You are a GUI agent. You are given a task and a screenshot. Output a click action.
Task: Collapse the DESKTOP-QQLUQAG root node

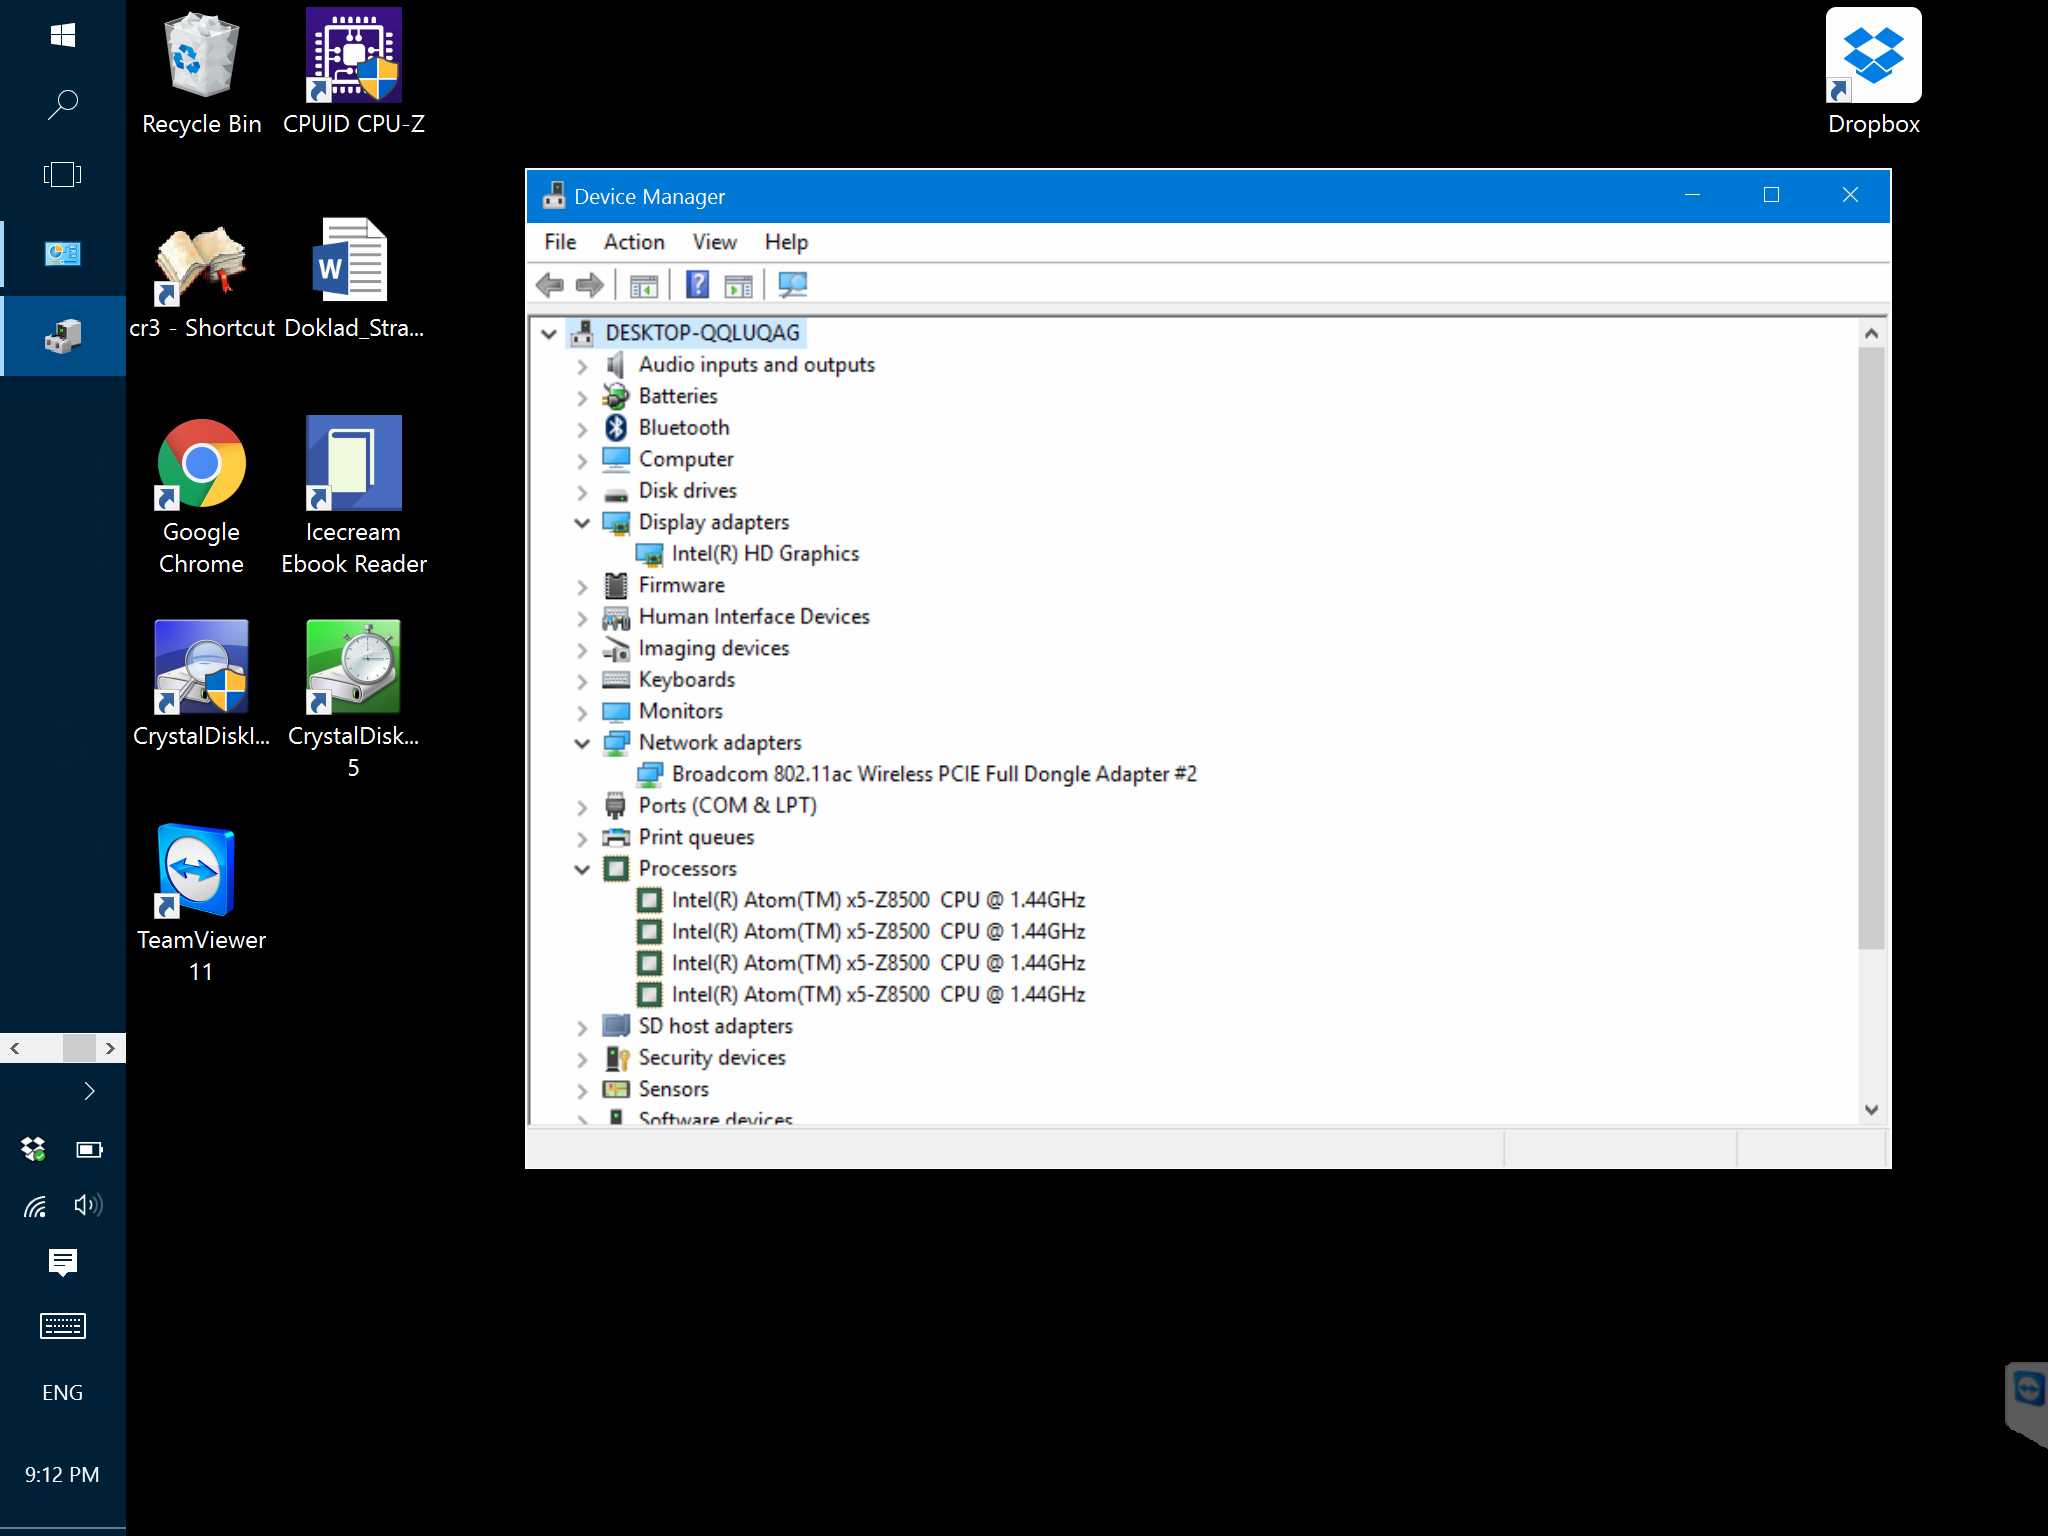(x=549, y=333)
